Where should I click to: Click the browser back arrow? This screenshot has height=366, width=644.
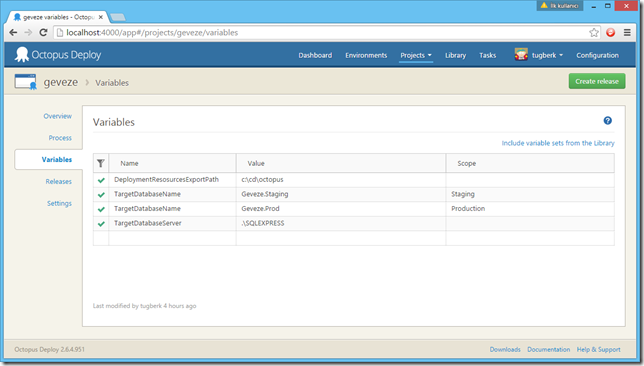tap(13, 32)
